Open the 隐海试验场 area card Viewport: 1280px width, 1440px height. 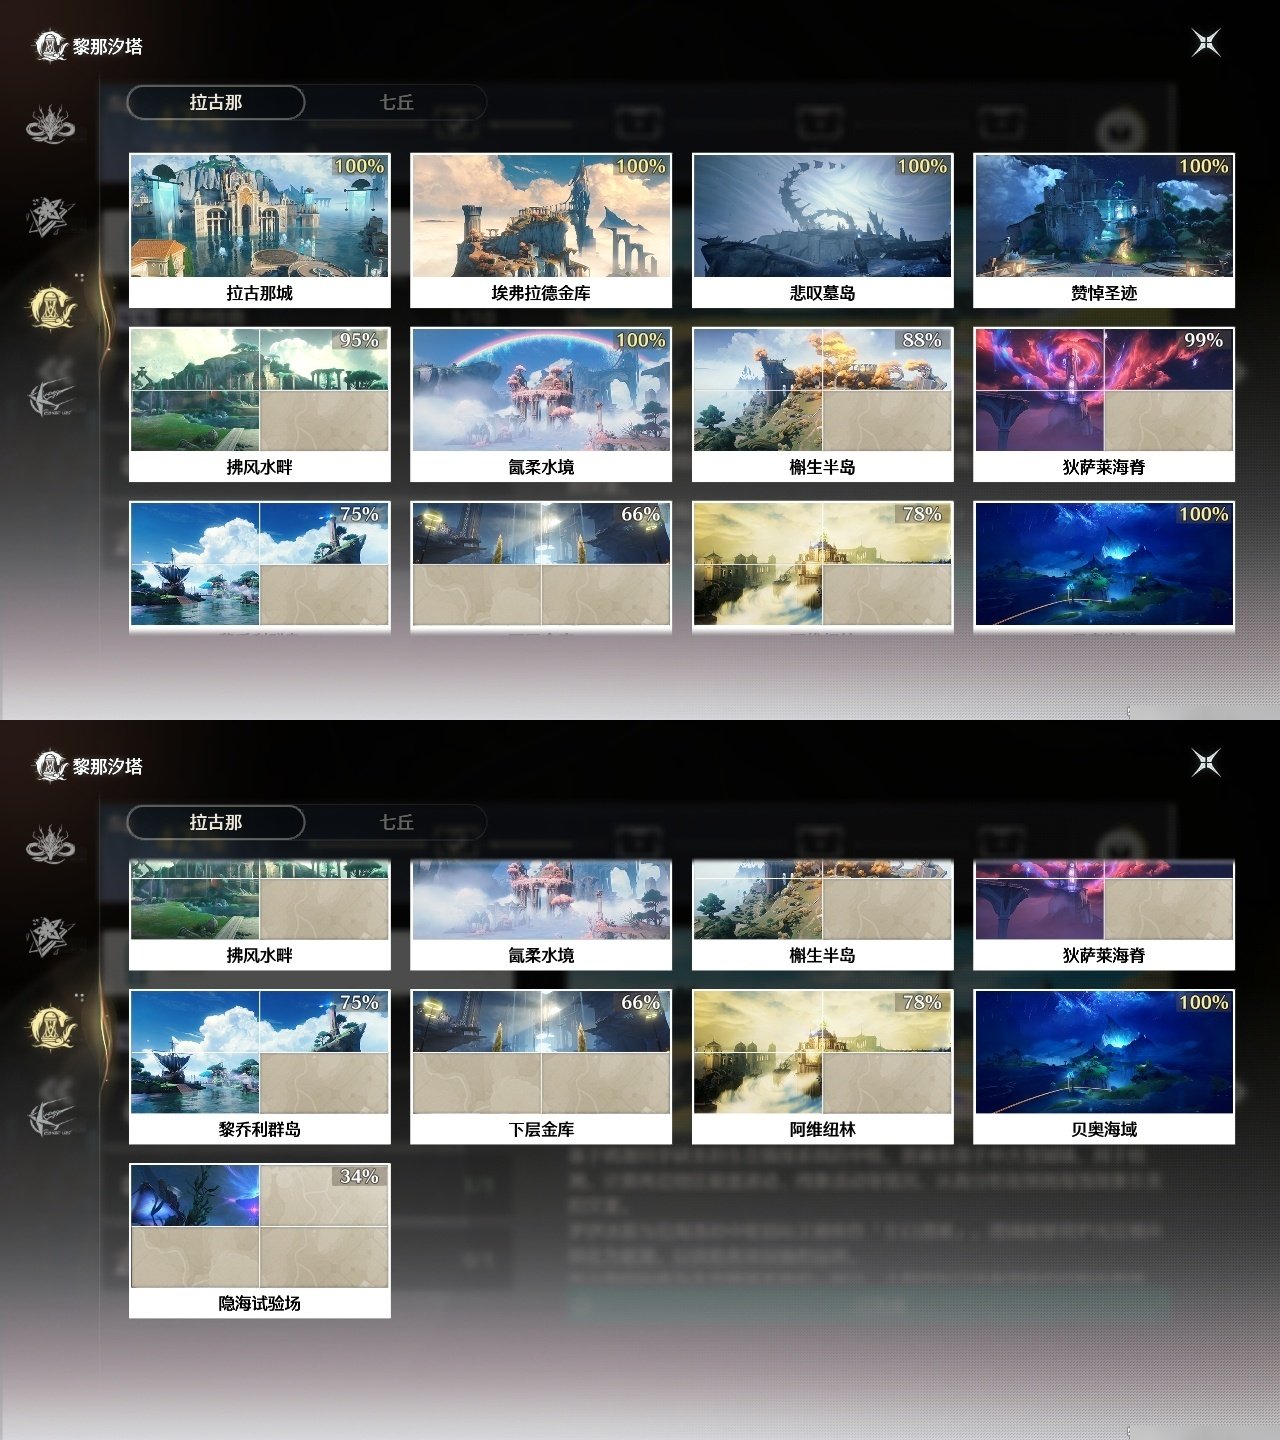pos(260,1240)
